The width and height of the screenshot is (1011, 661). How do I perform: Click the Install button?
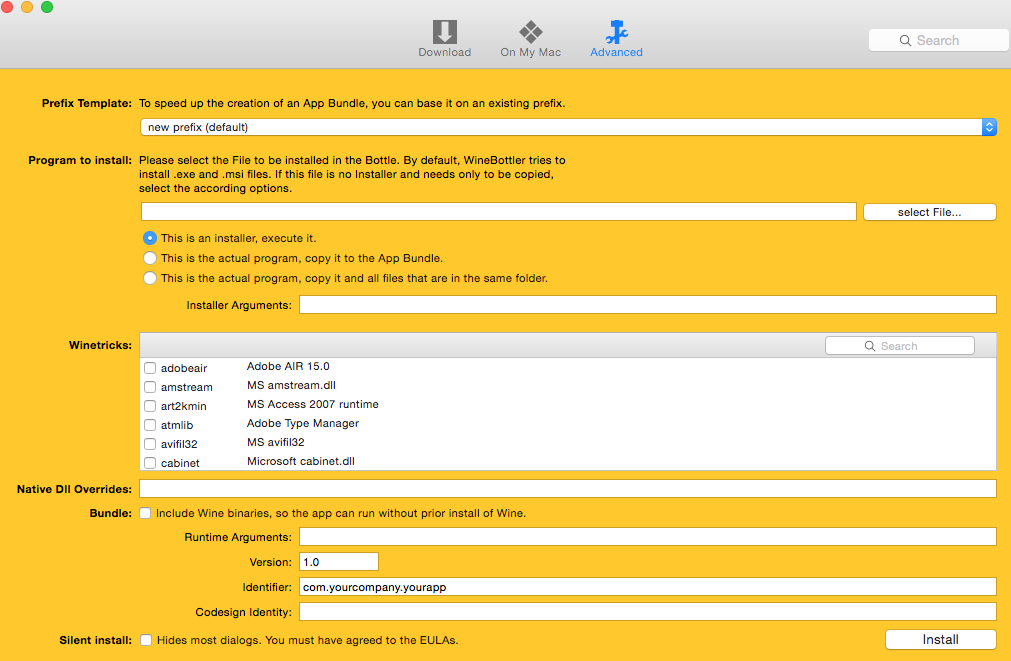(940, 640)
